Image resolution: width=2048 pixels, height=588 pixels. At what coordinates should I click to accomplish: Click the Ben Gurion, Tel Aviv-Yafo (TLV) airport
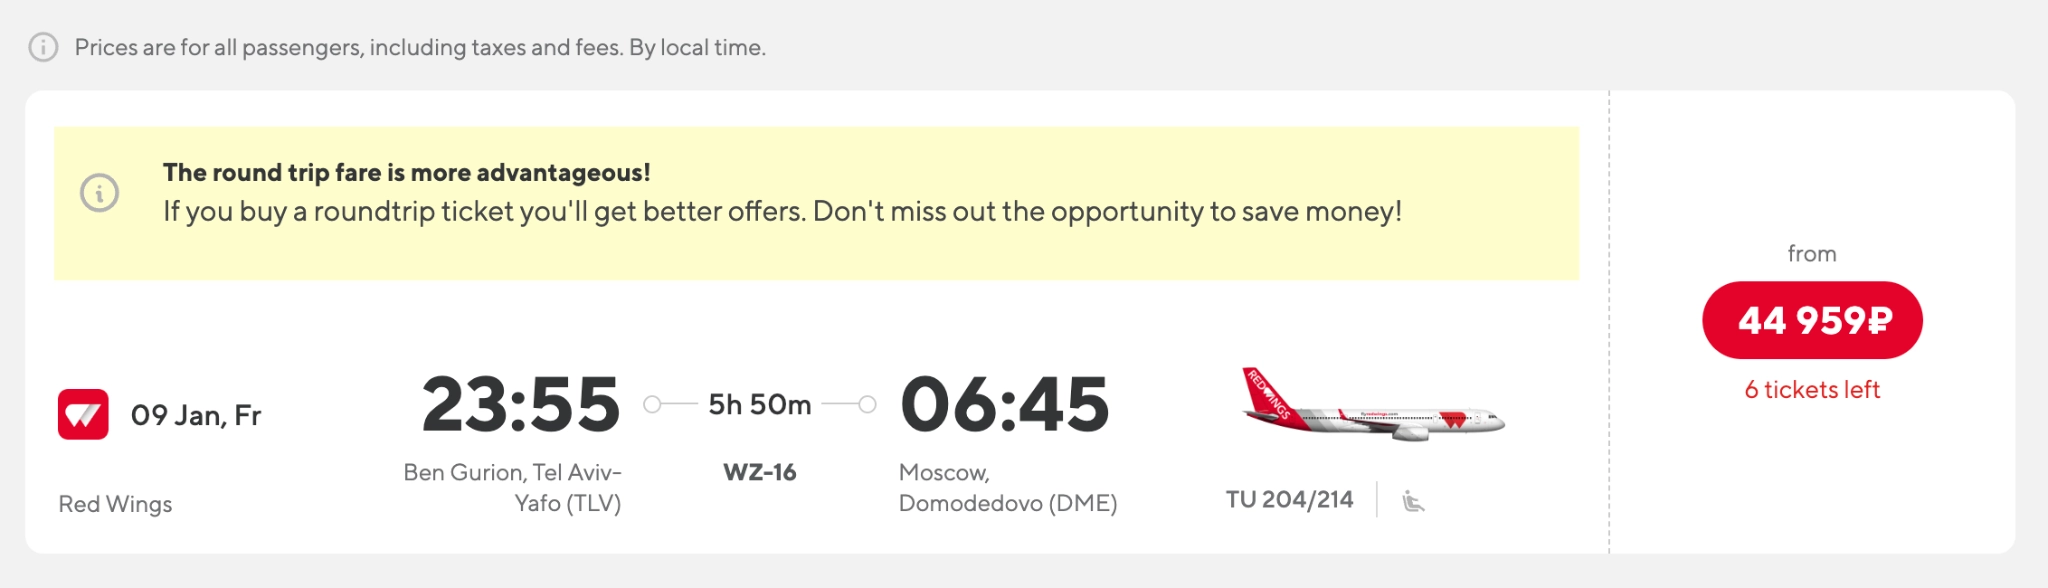click(513, 488)
